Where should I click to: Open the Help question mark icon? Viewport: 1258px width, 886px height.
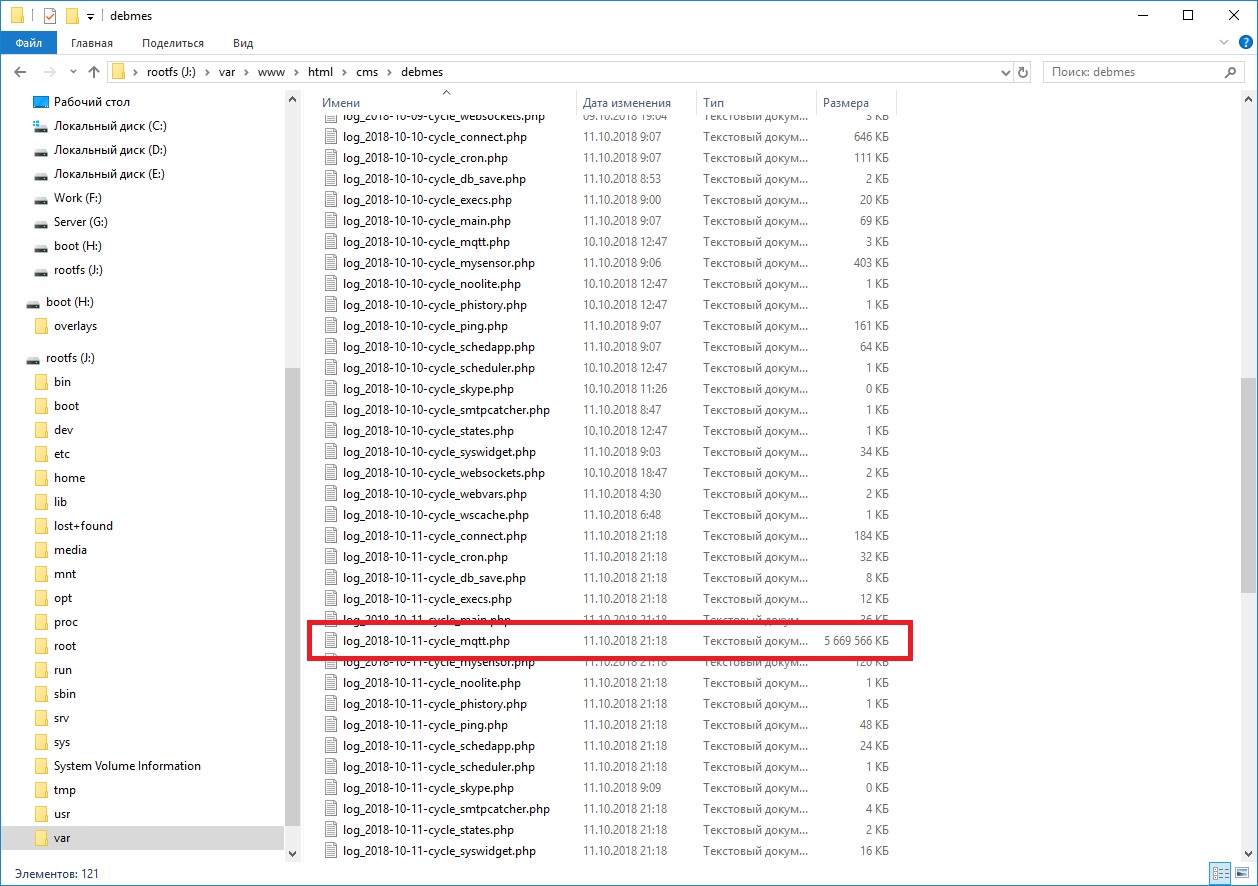(1245, 43)
